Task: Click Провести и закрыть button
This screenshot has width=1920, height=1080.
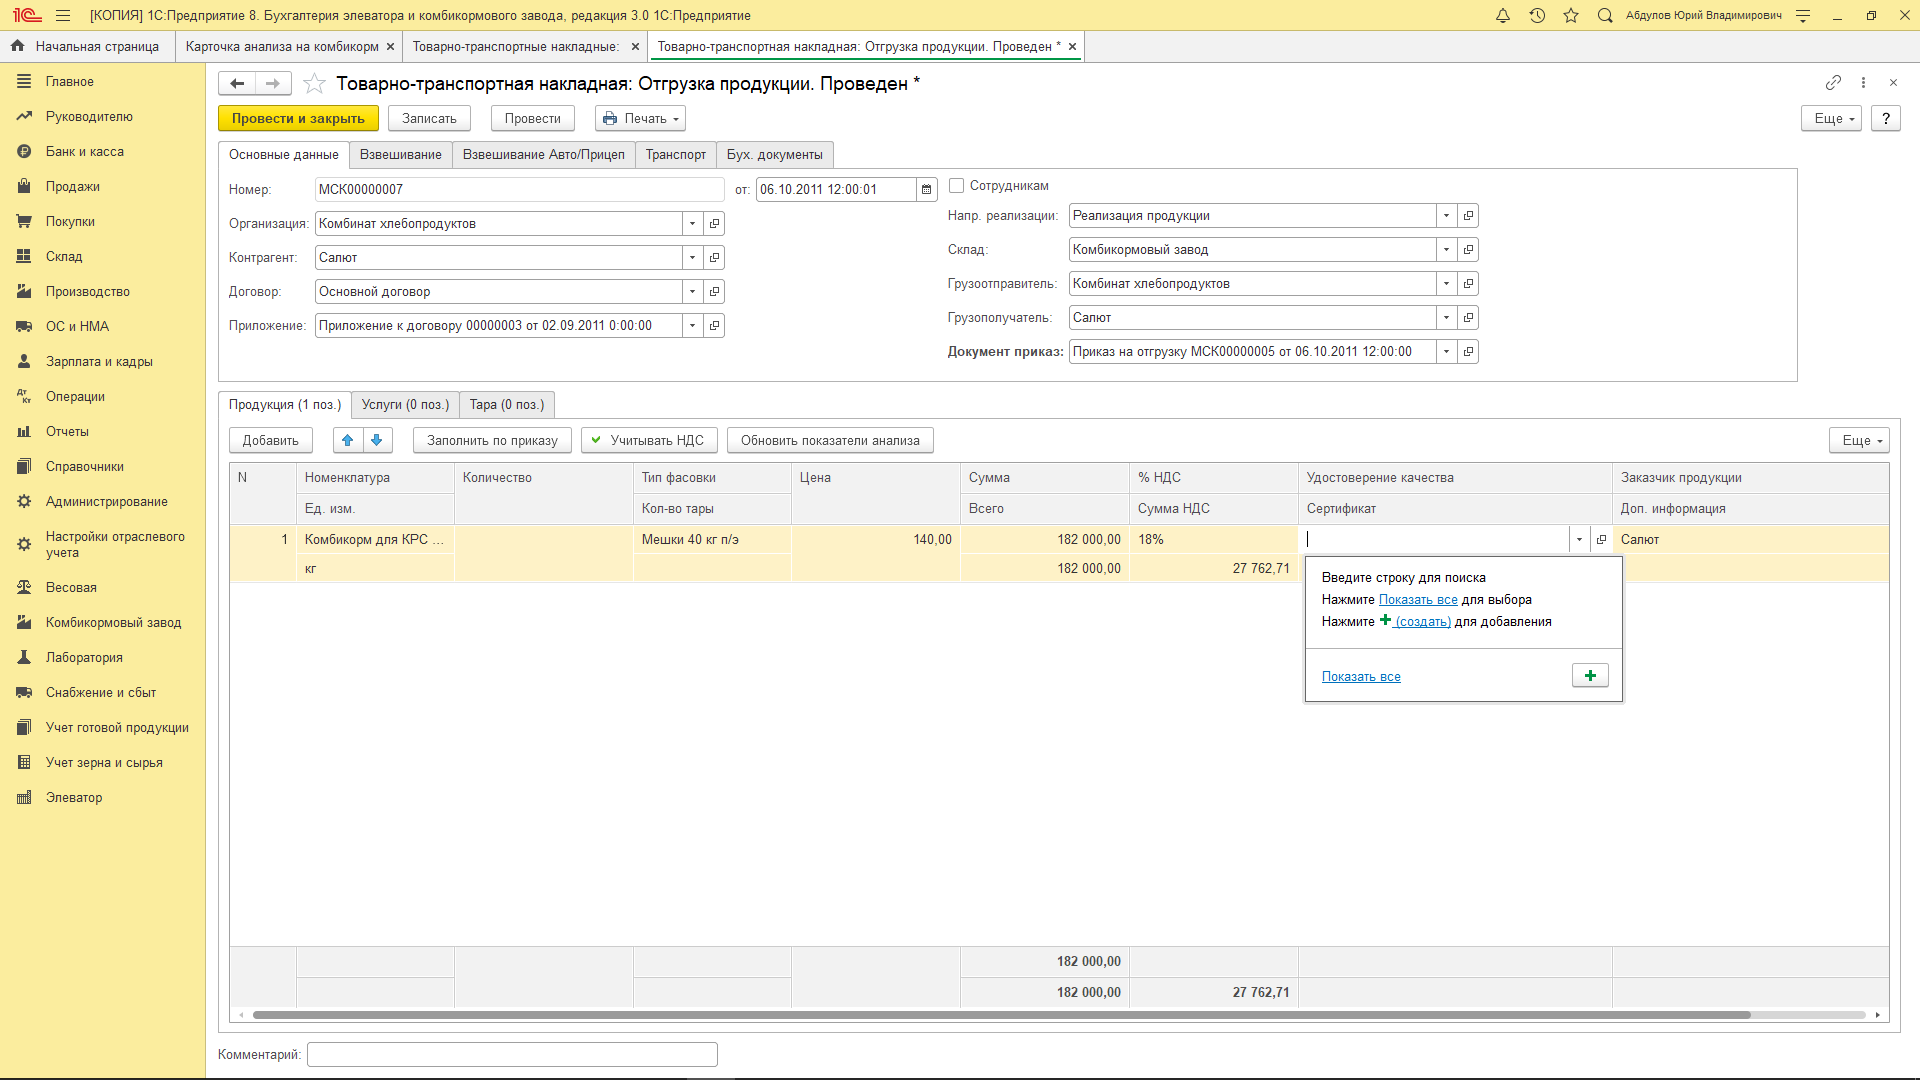Action: pos(298,118)
